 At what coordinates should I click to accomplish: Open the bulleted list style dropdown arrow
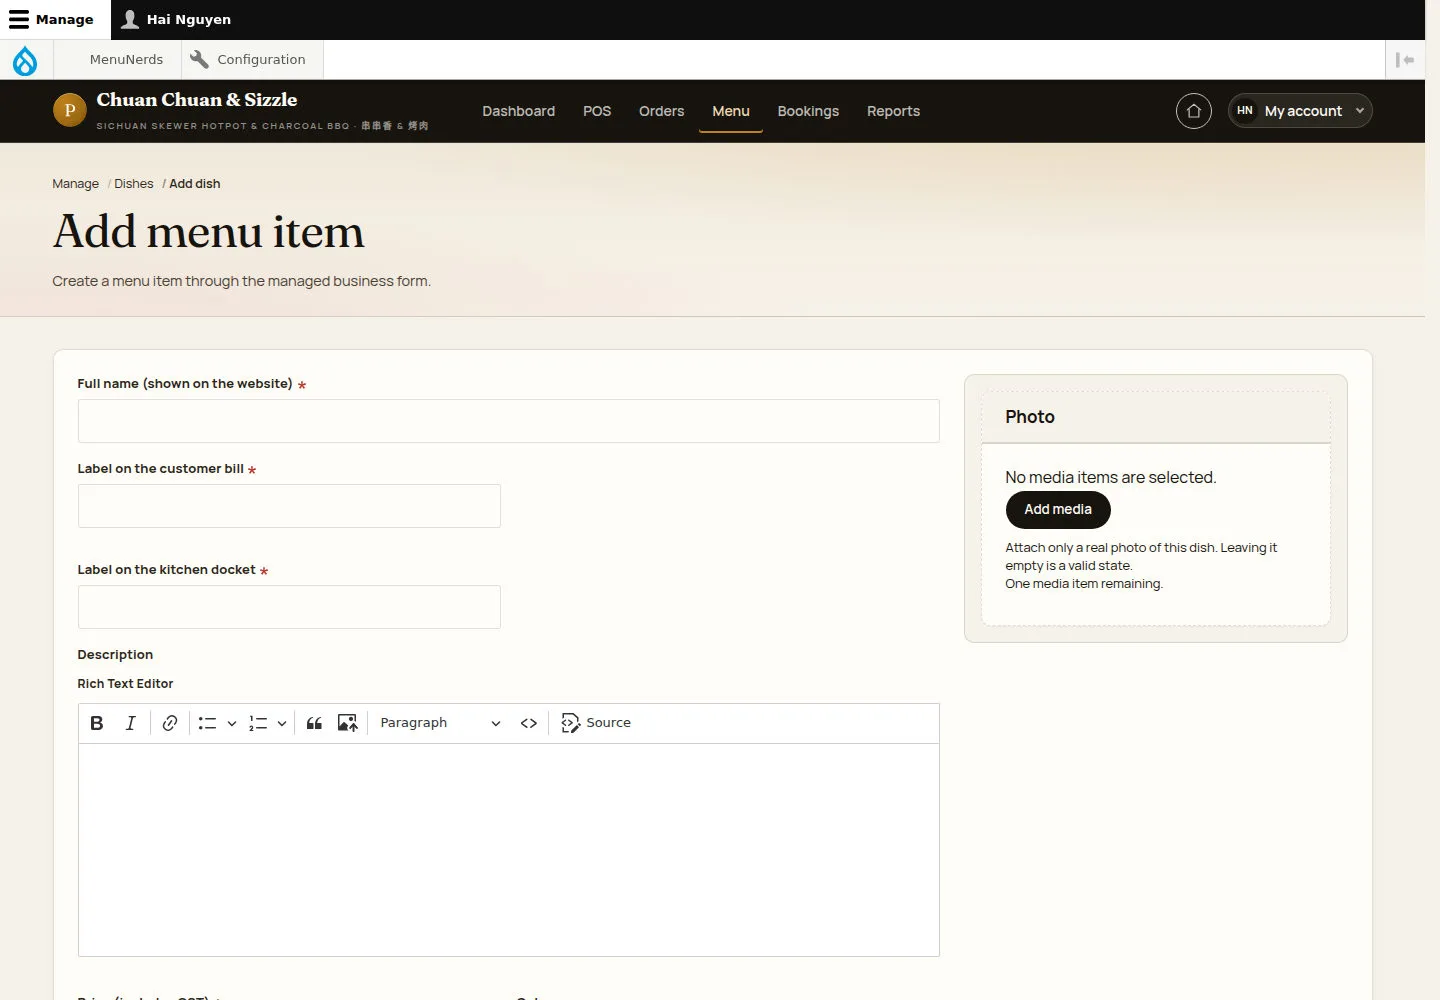(x=232, y=723)
